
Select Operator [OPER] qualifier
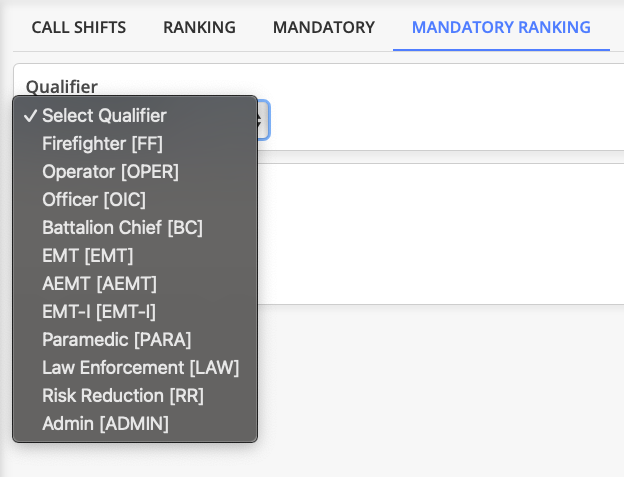click(x=110, y=172)
